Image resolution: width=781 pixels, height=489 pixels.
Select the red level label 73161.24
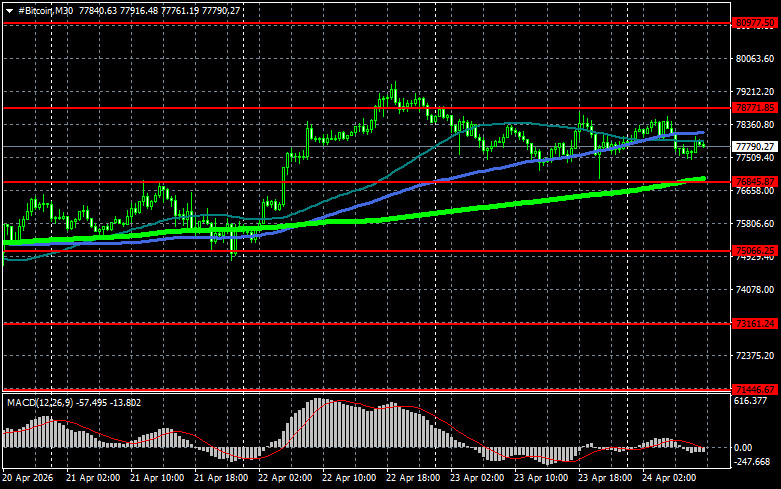click(756, 324)
